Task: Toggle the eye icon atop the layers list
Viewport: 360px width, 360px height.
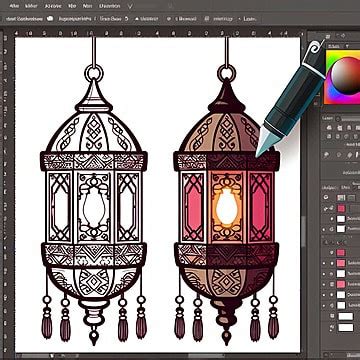Action: (x=326, y=197)
